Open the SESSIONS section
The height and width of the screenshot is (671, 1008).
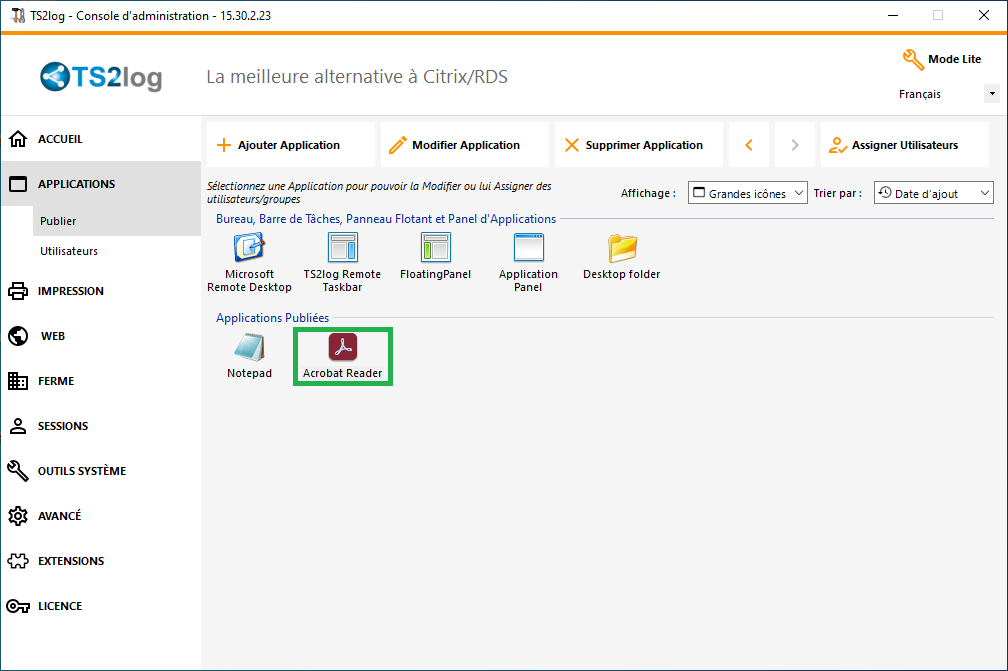point(101,426)
